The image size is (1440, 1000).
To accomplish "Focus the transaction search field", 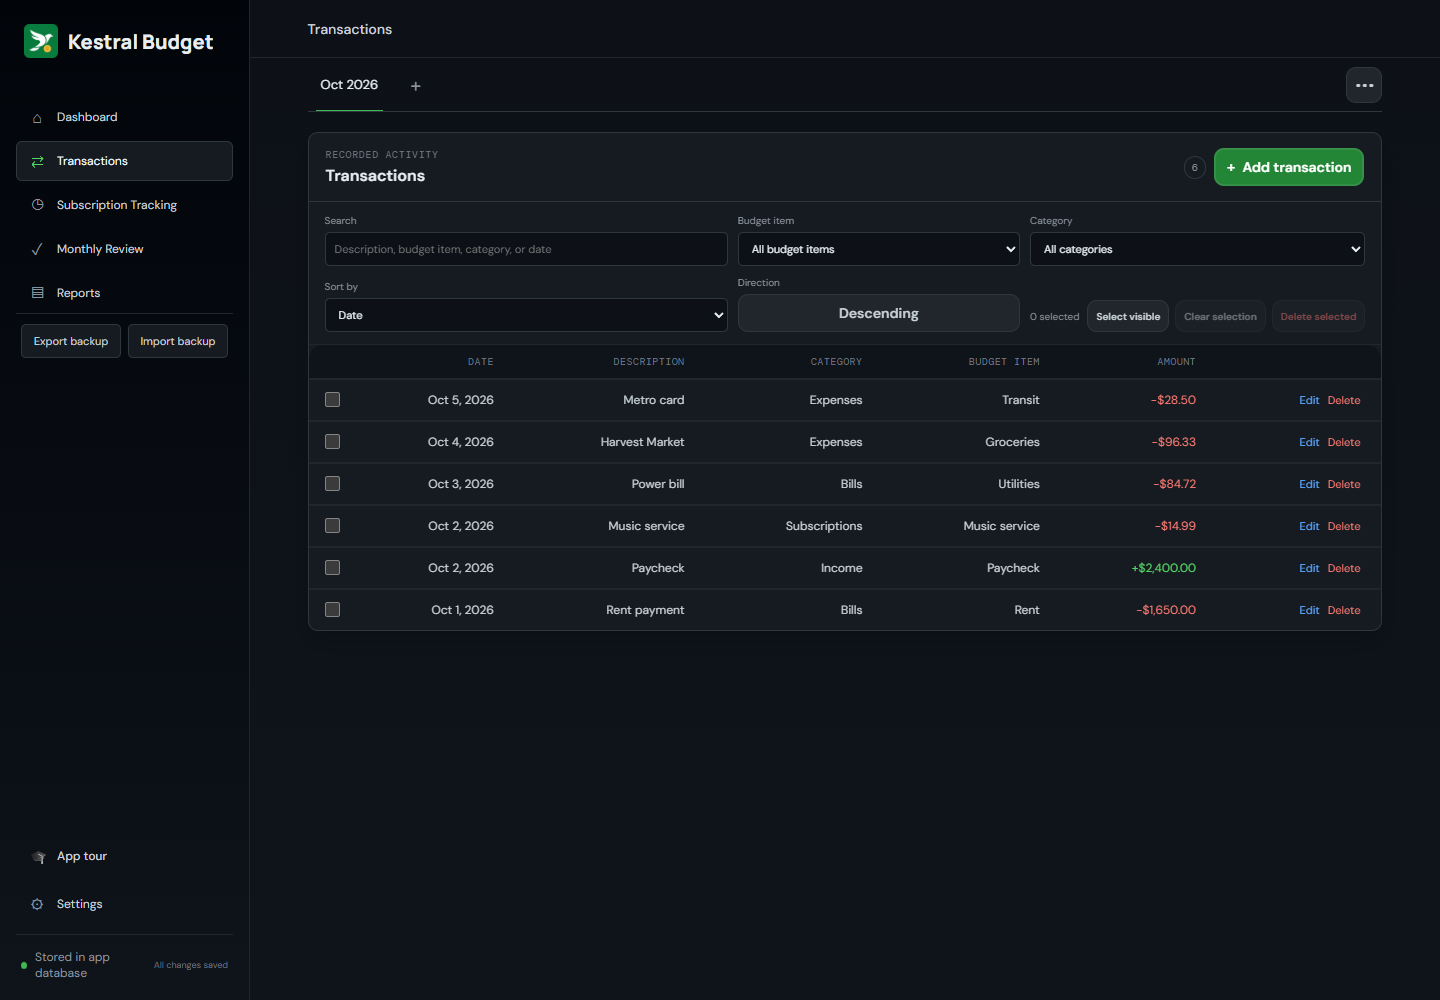I will [526, 249].
